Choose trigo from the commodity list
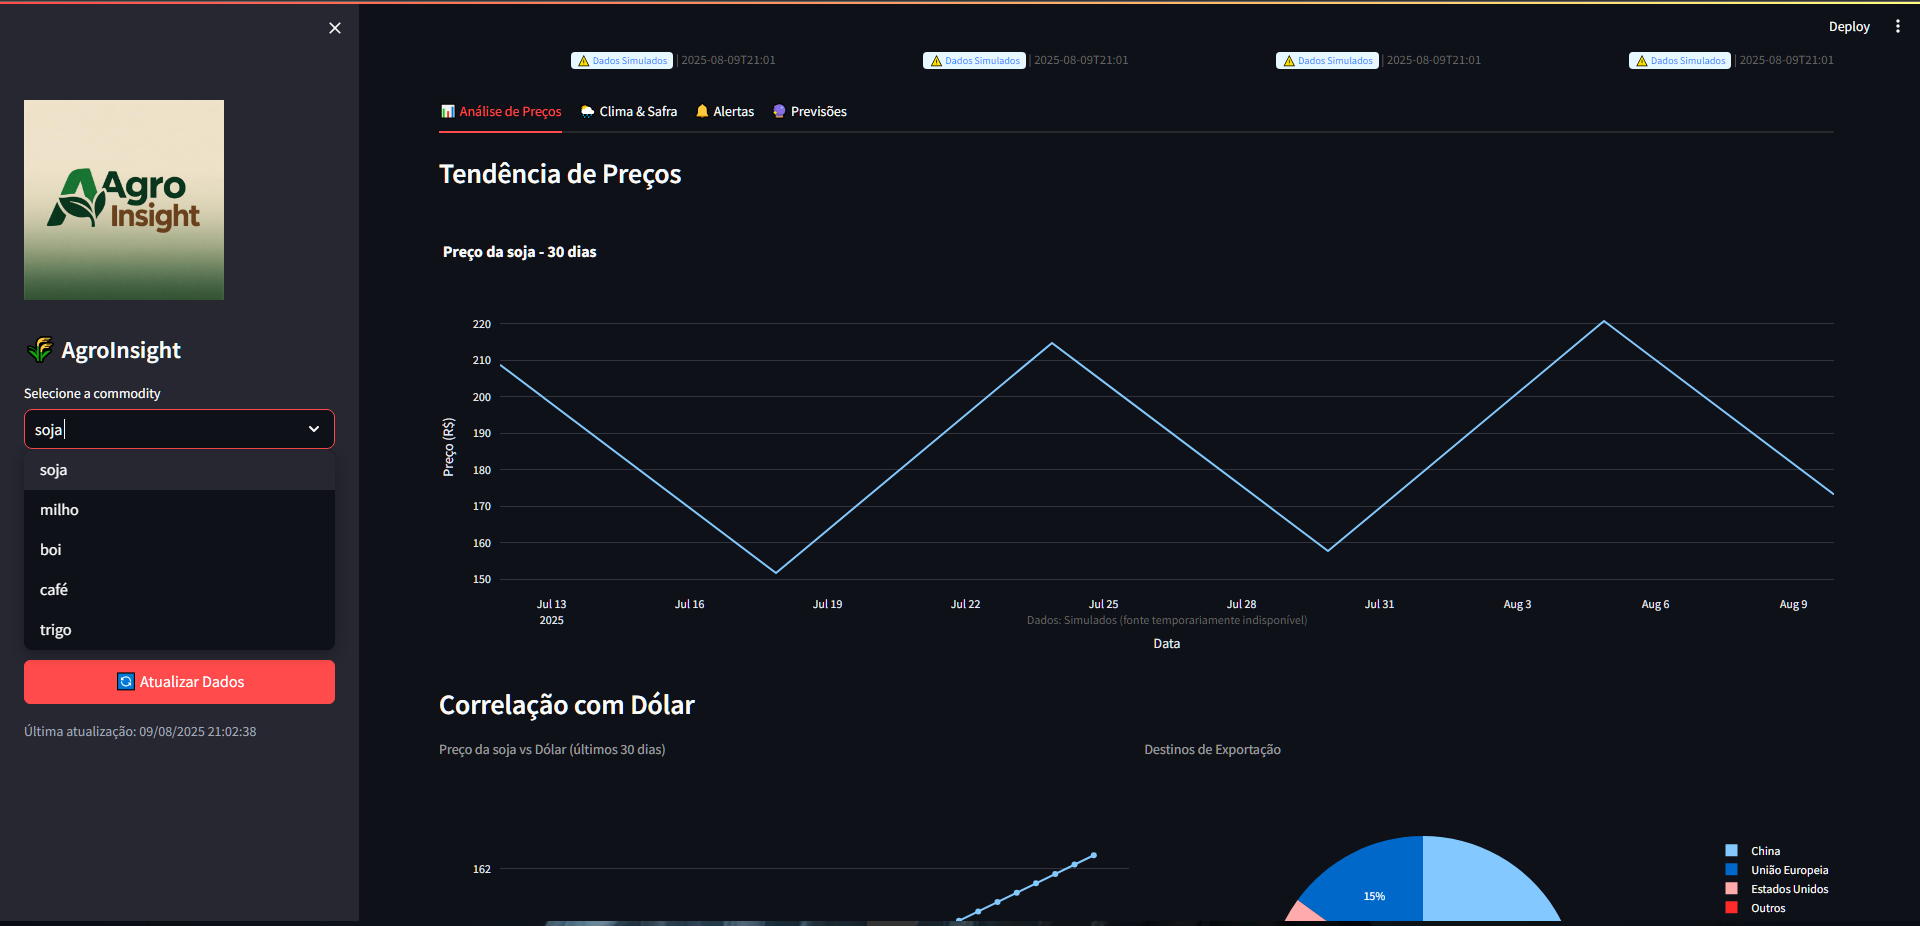The image size is (1920, 926). (x=179, y=630)
